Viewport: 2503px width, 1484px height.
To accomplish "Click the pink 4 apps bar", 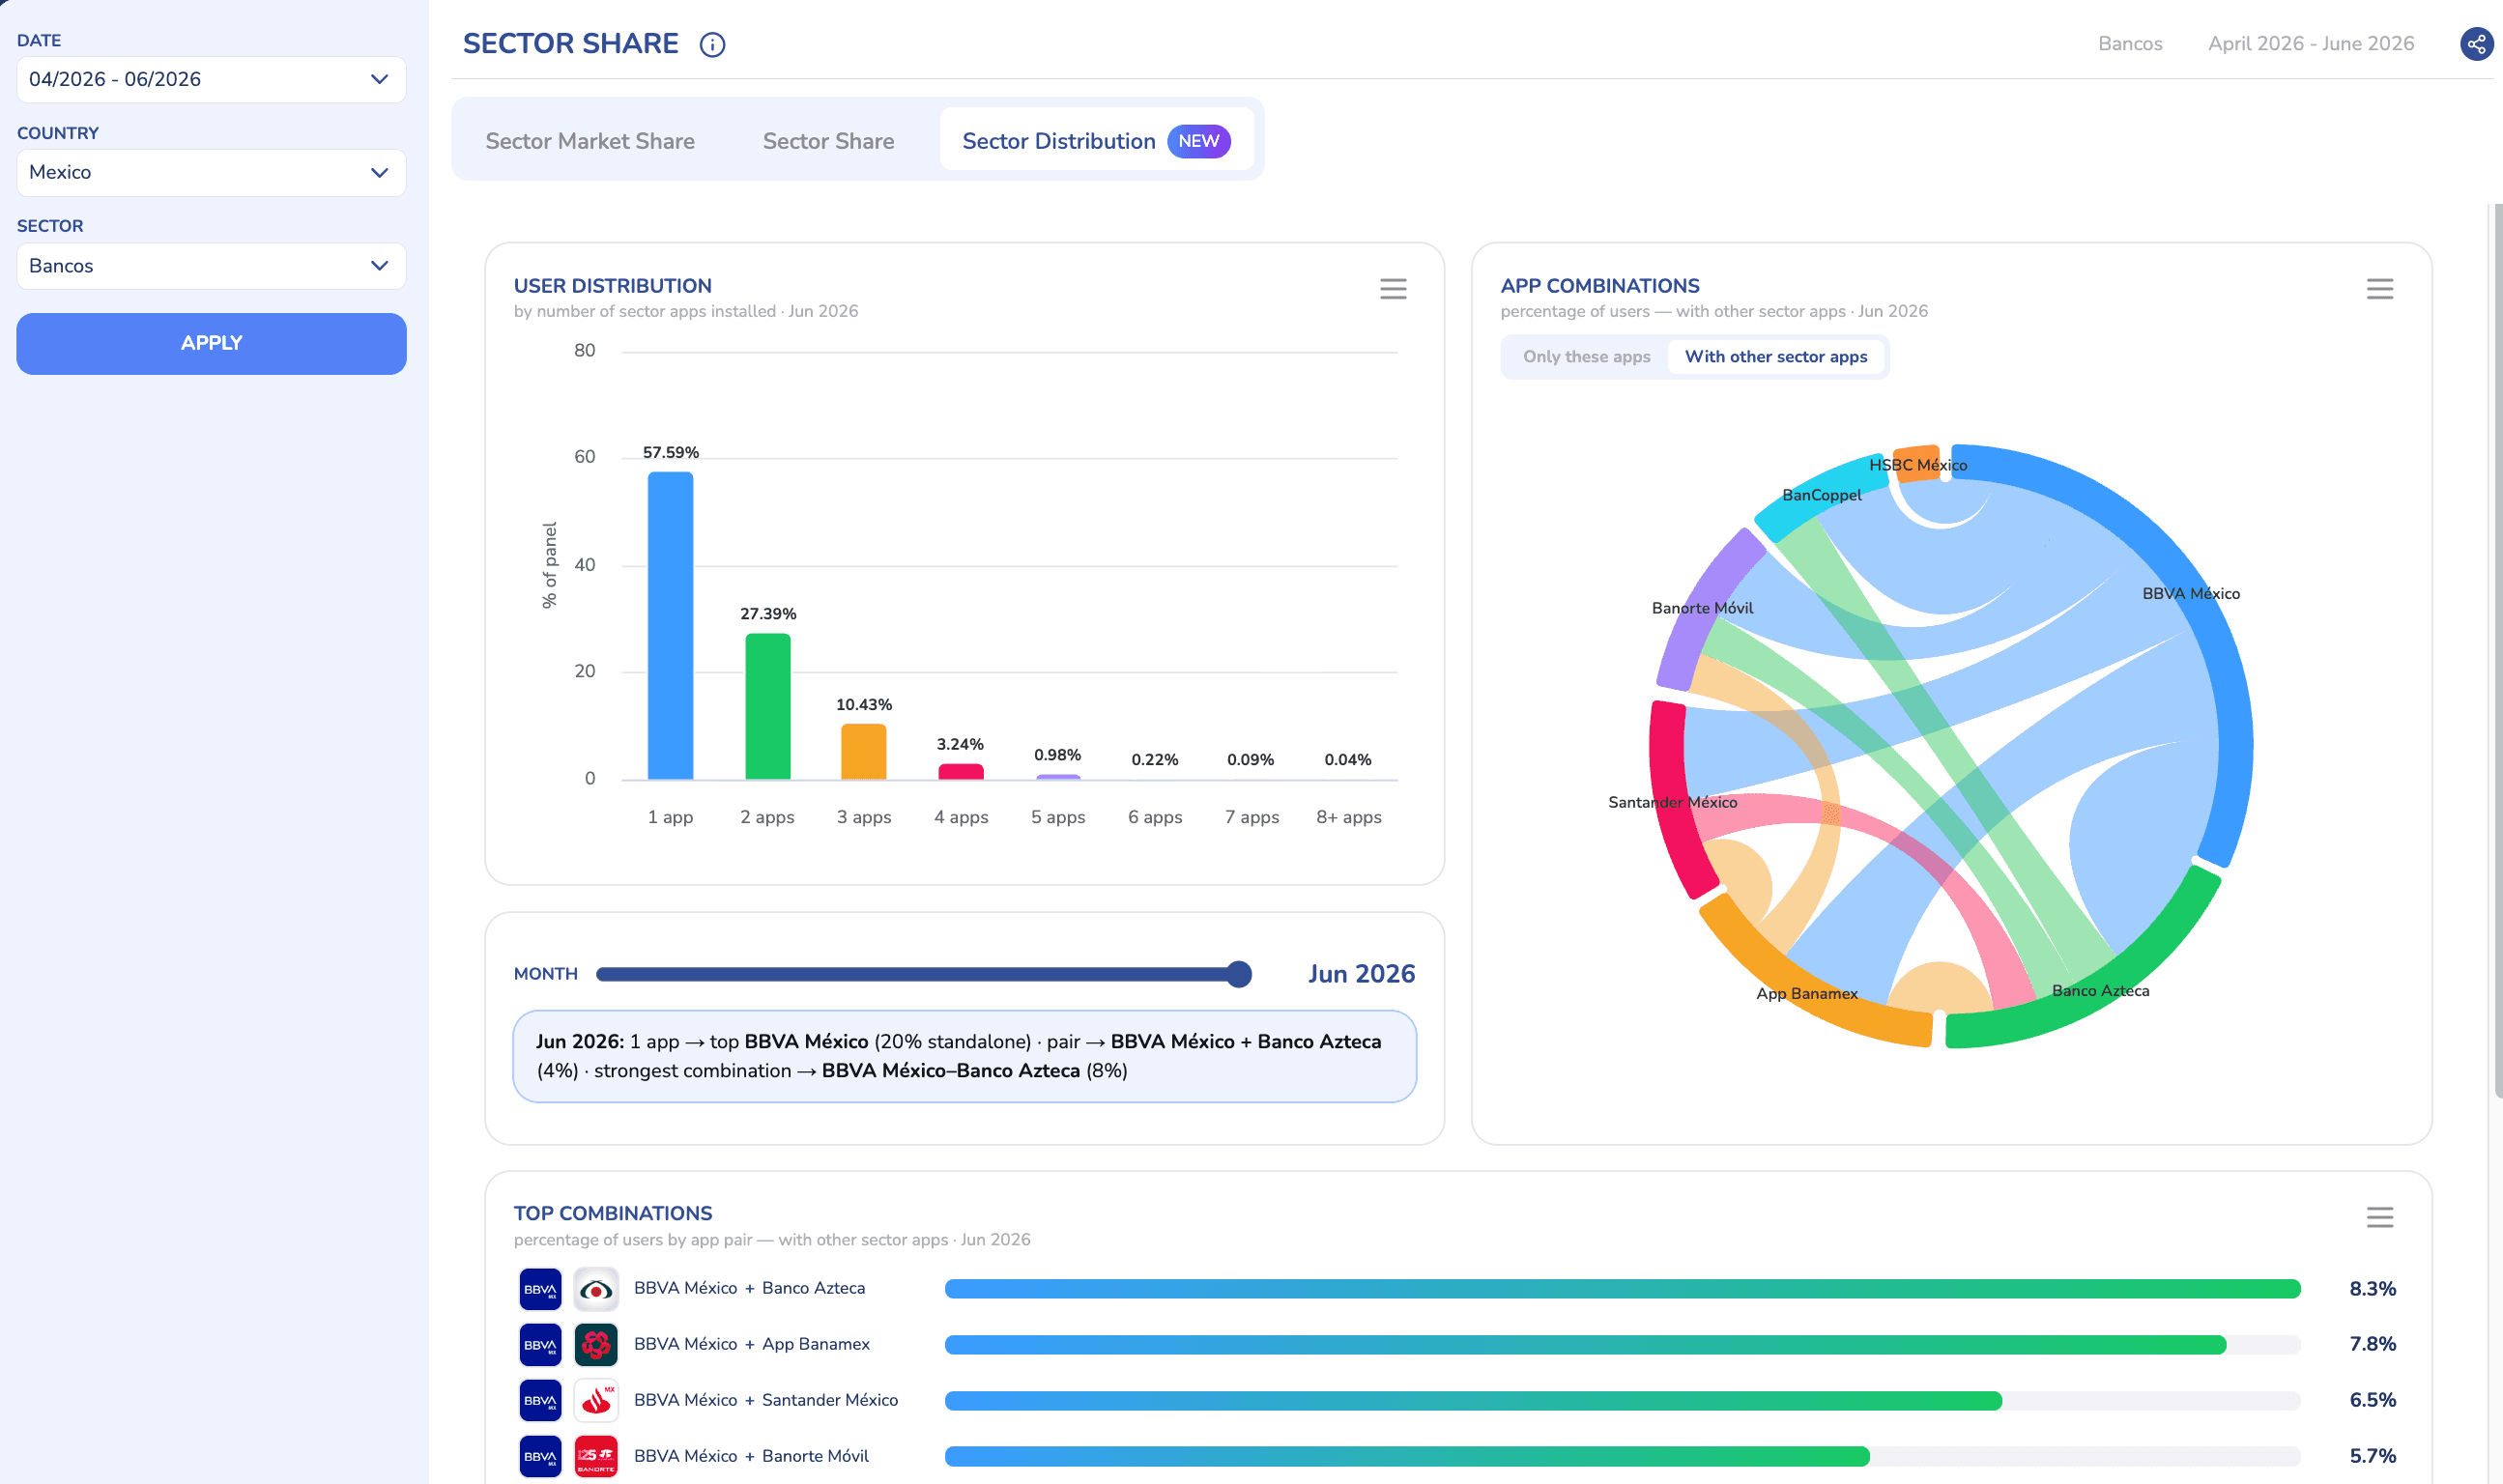I will 960,771.
